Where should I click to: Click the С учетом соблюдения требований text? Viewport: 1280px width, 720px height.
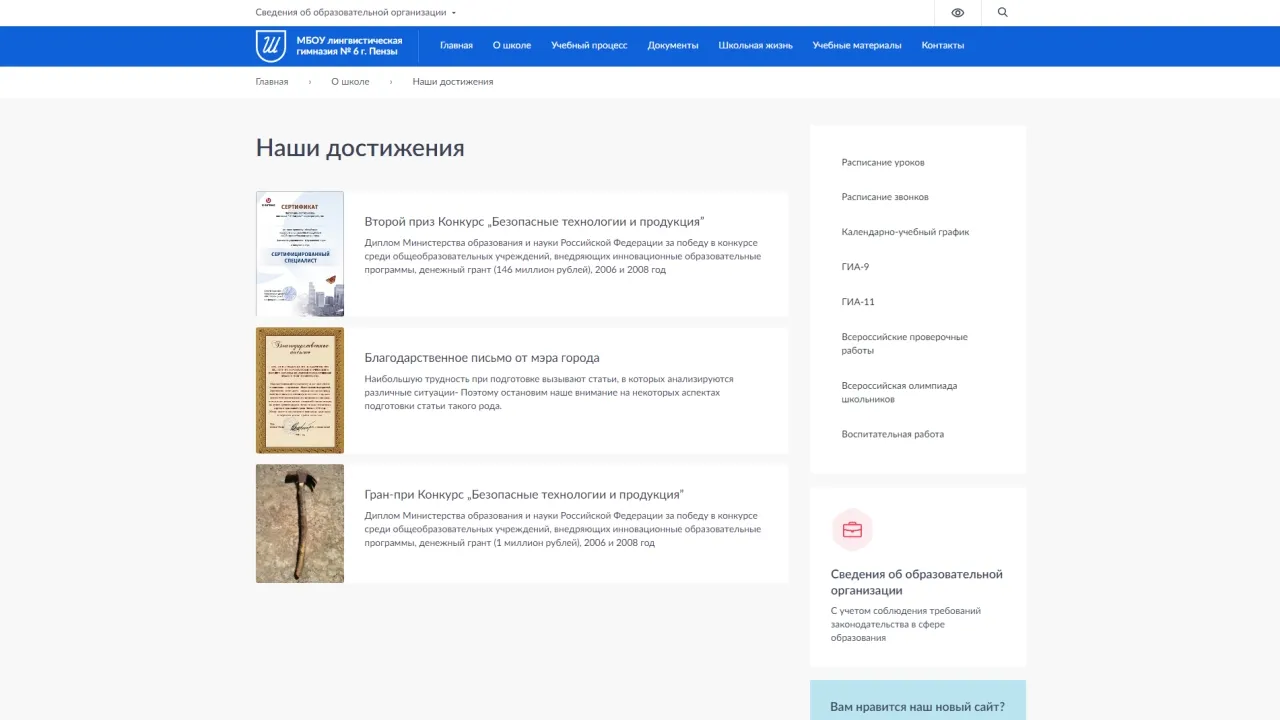click(905, 624)
